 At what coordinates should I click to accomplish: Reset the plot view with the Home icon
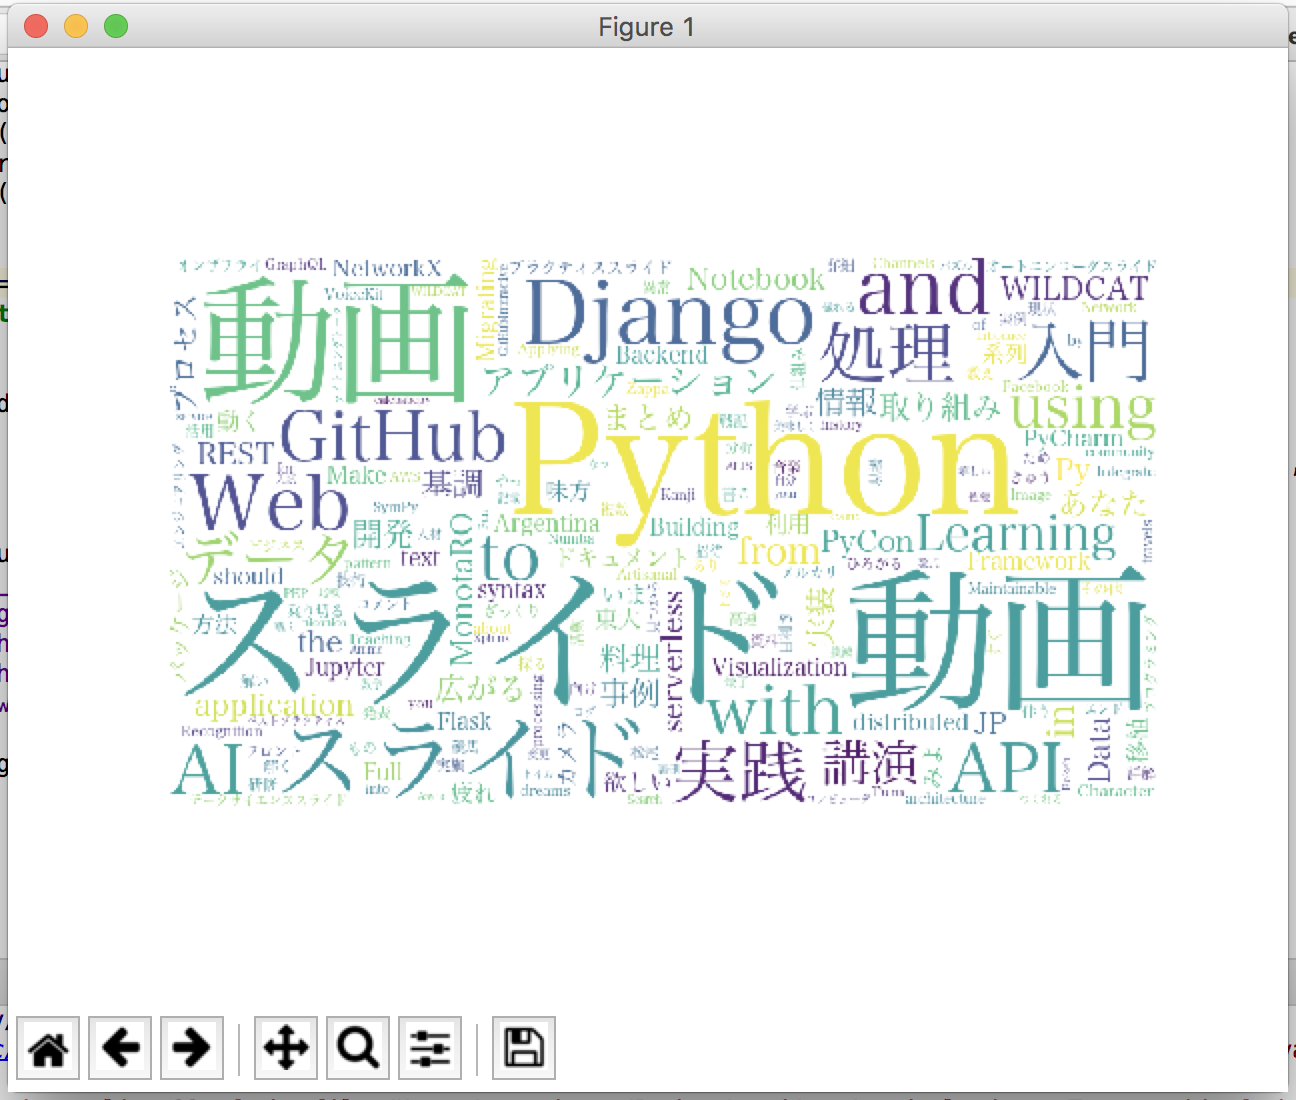pos(47,1047)
